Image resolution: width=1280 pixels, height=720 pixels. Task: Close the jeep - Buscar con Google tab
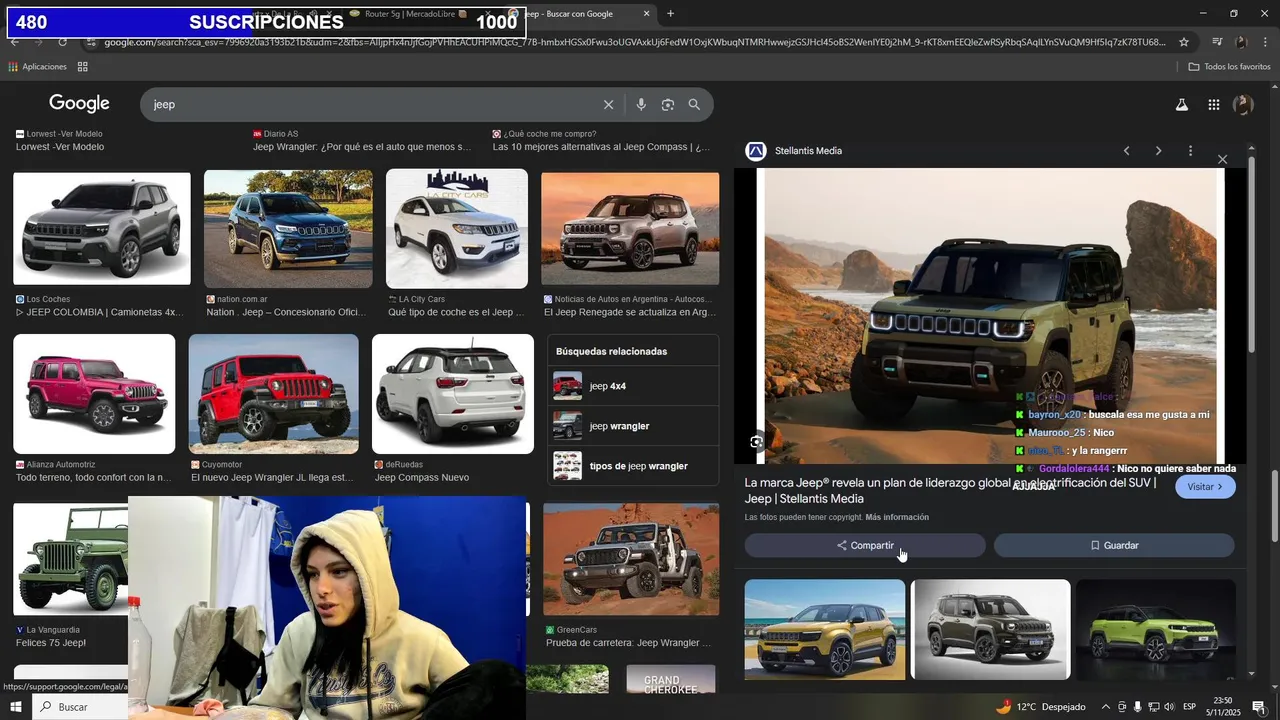[646, 14]
